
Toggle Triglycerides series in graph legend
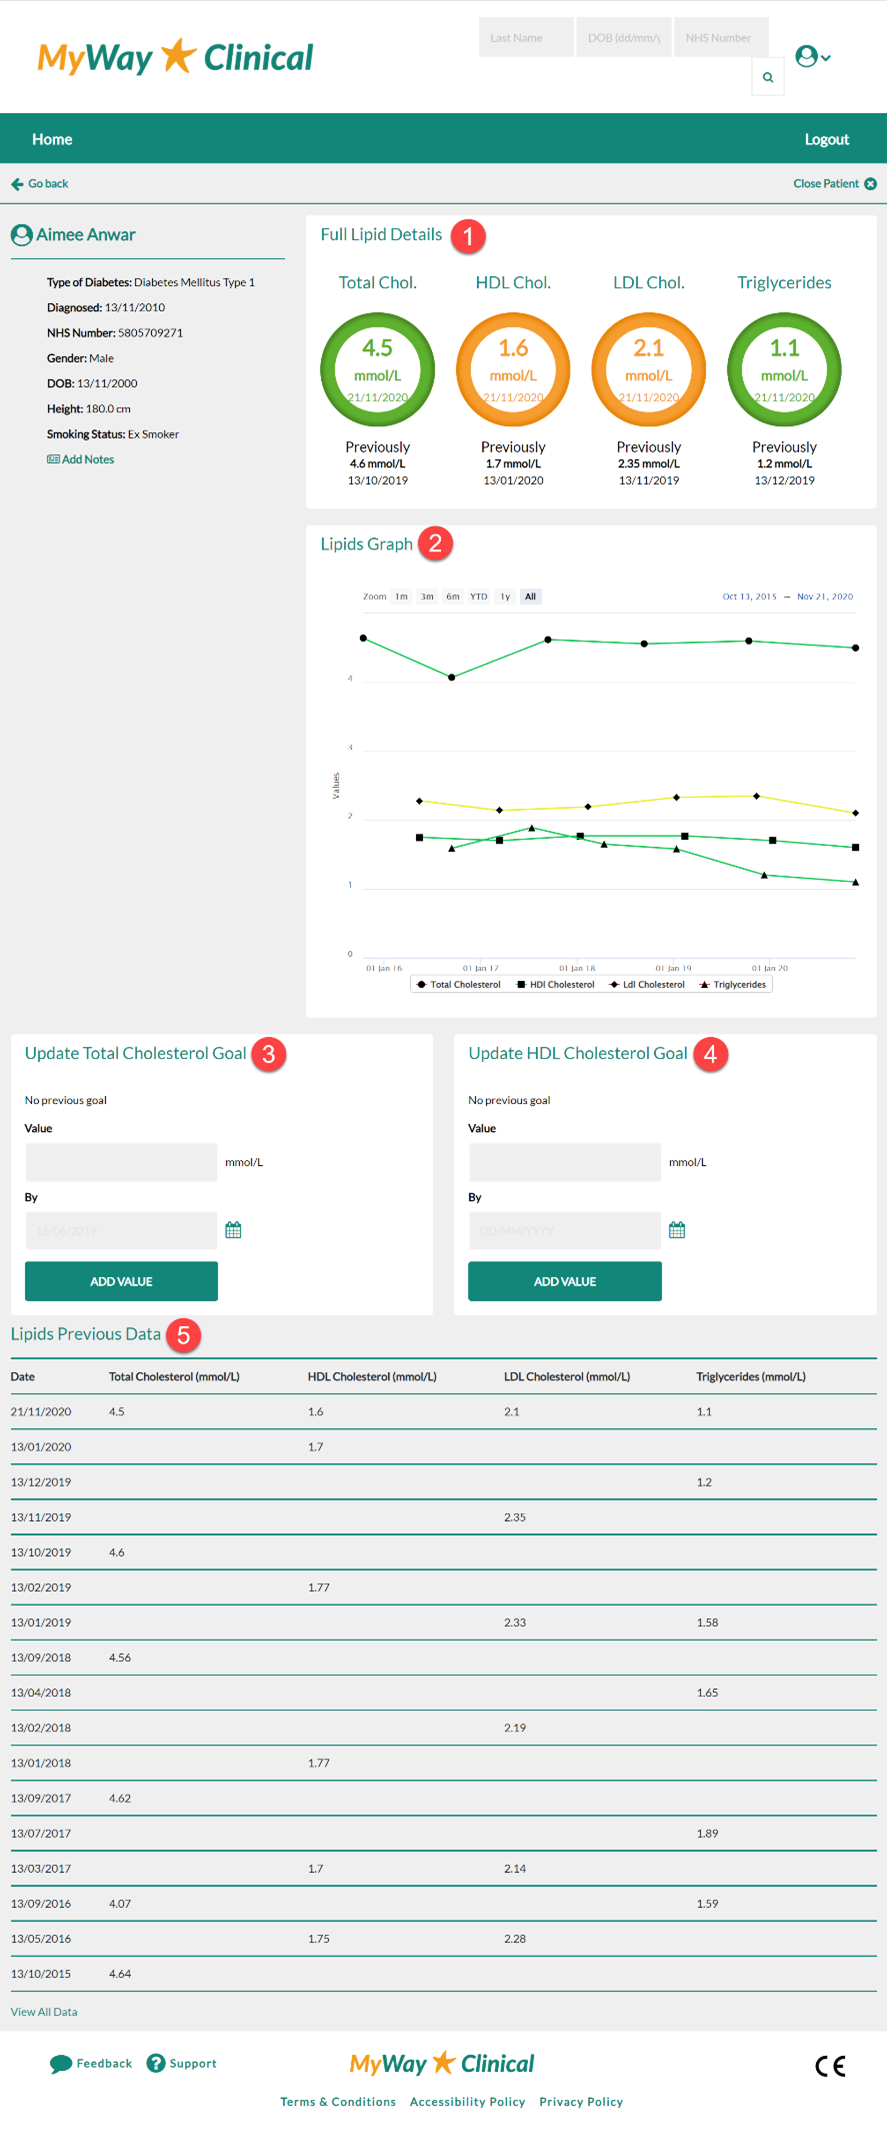pyautogui.click(x=733, y=985)
